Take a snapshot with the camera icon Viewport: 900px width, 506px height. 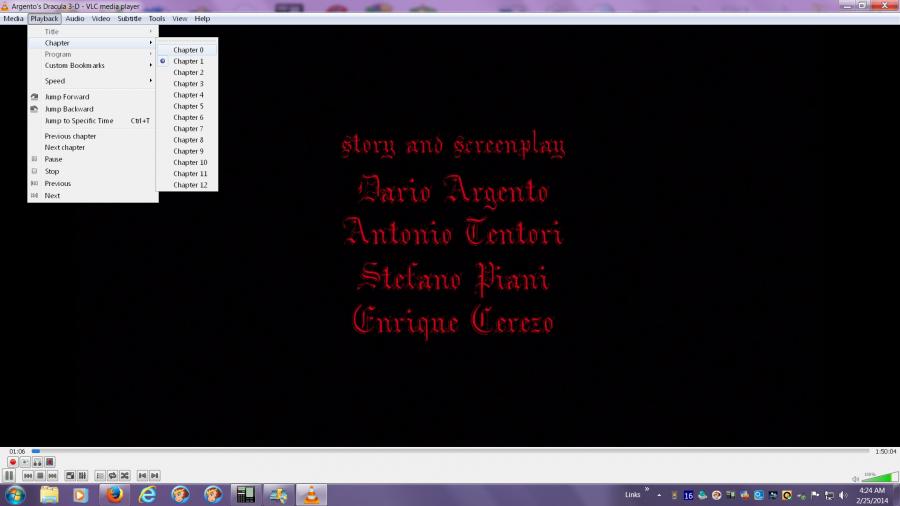coord(25,462)
